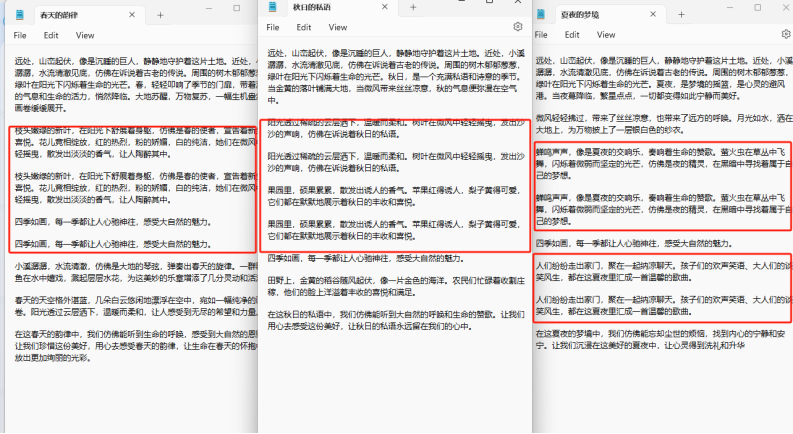Open File menu in 秋日的私语 window

click(273, 27)
